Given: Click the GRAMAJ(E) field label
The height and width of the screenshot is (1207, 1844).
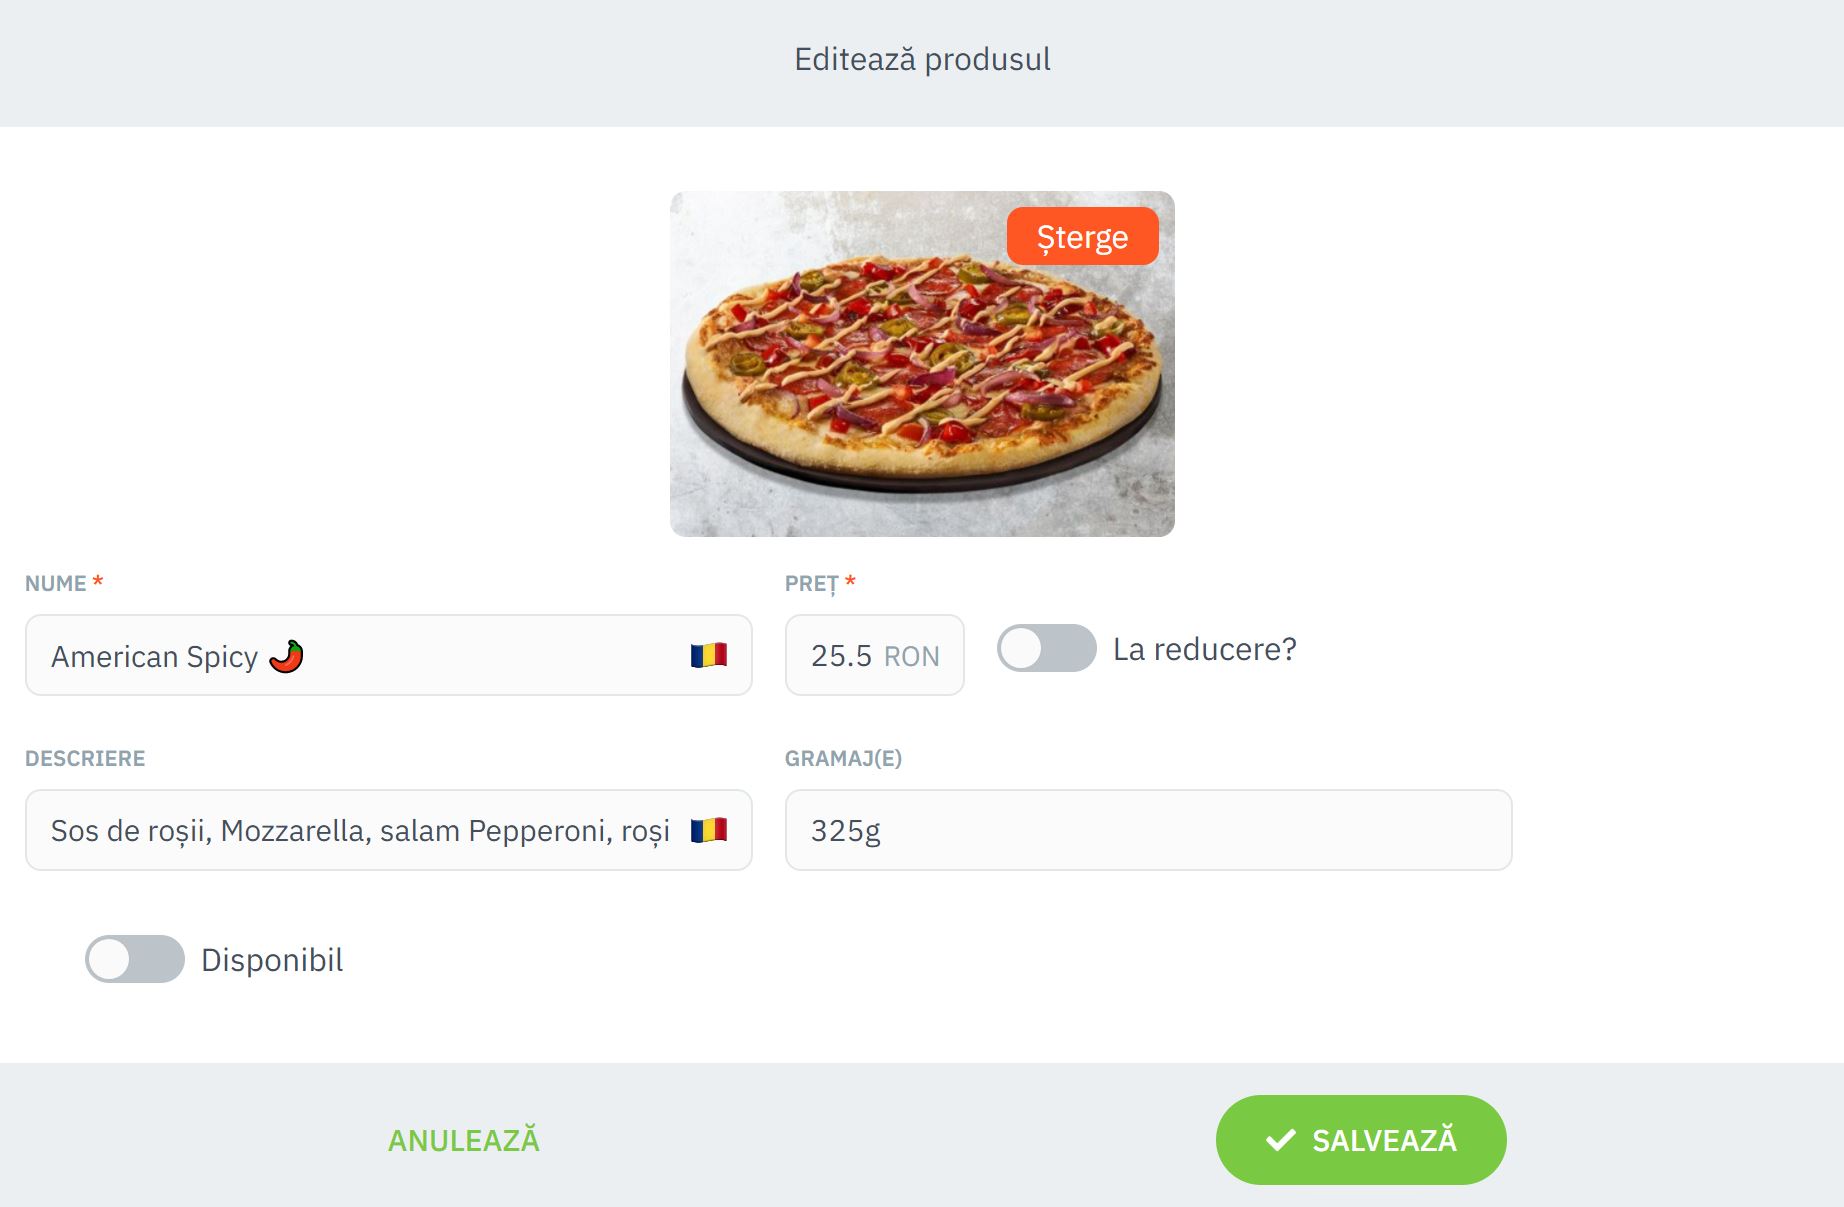Looking at the screenshot, I should tap(843, 758).
